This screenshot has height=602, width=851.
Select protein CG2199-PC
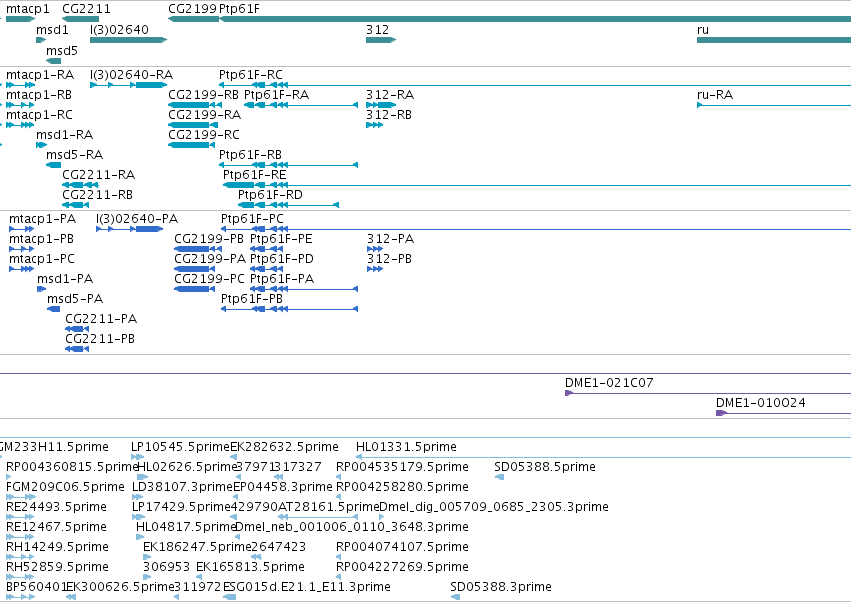tap(209, 278)
